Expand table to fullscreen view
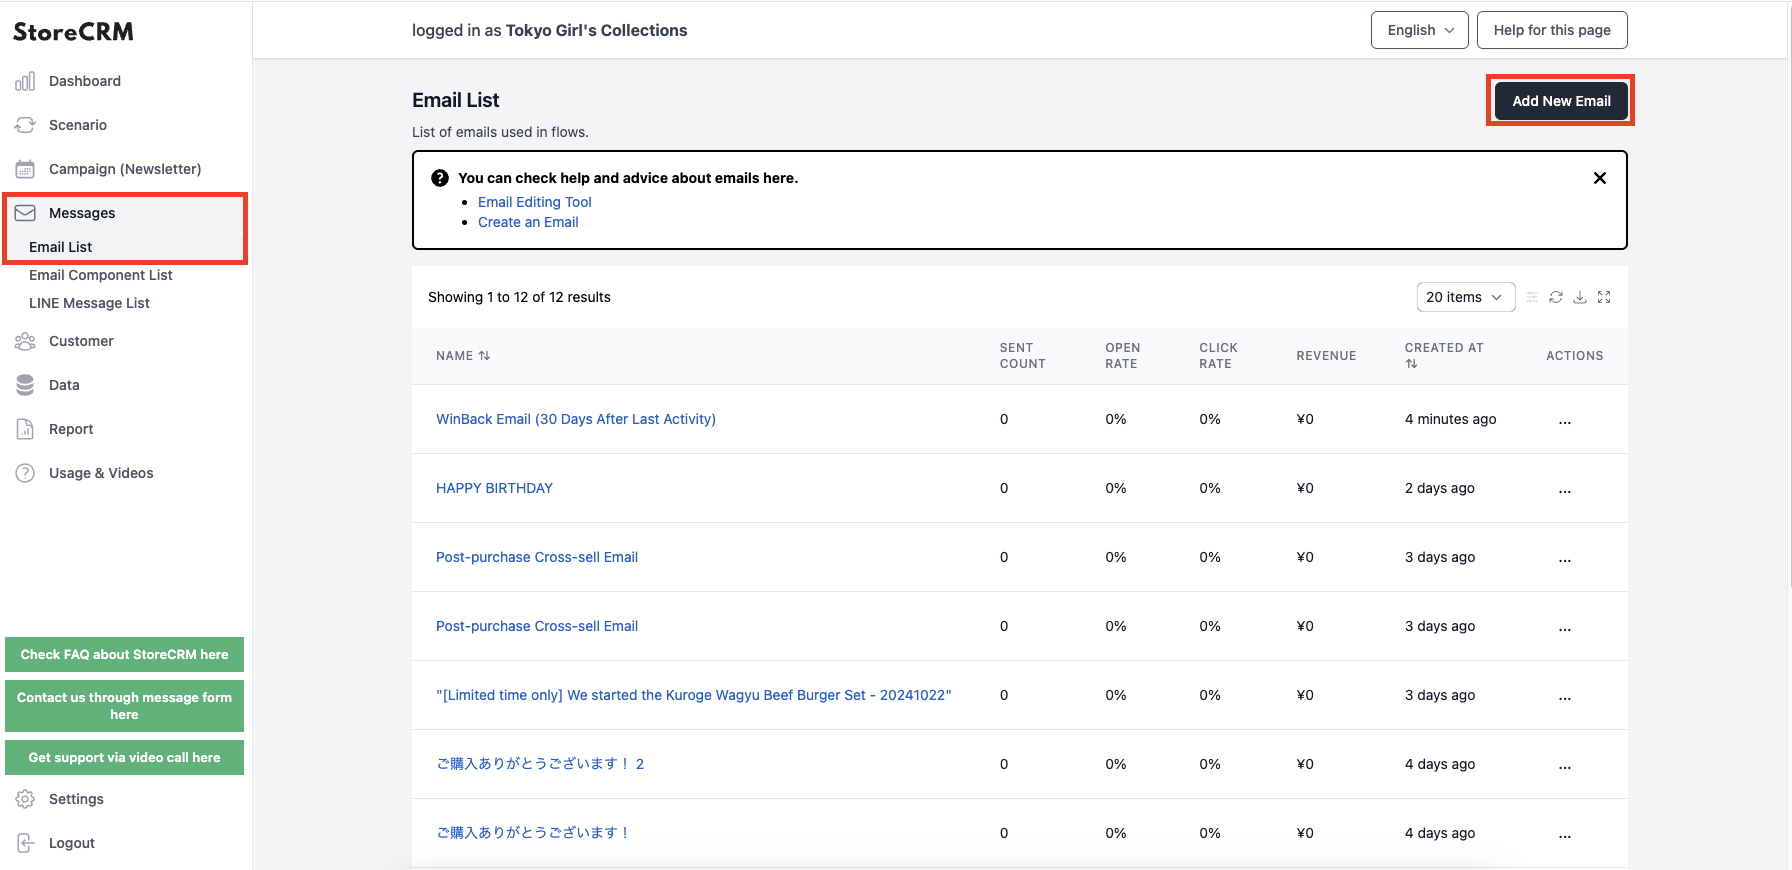The width and height of the screenshot is (1792, 870). (x=1604, y=297)
